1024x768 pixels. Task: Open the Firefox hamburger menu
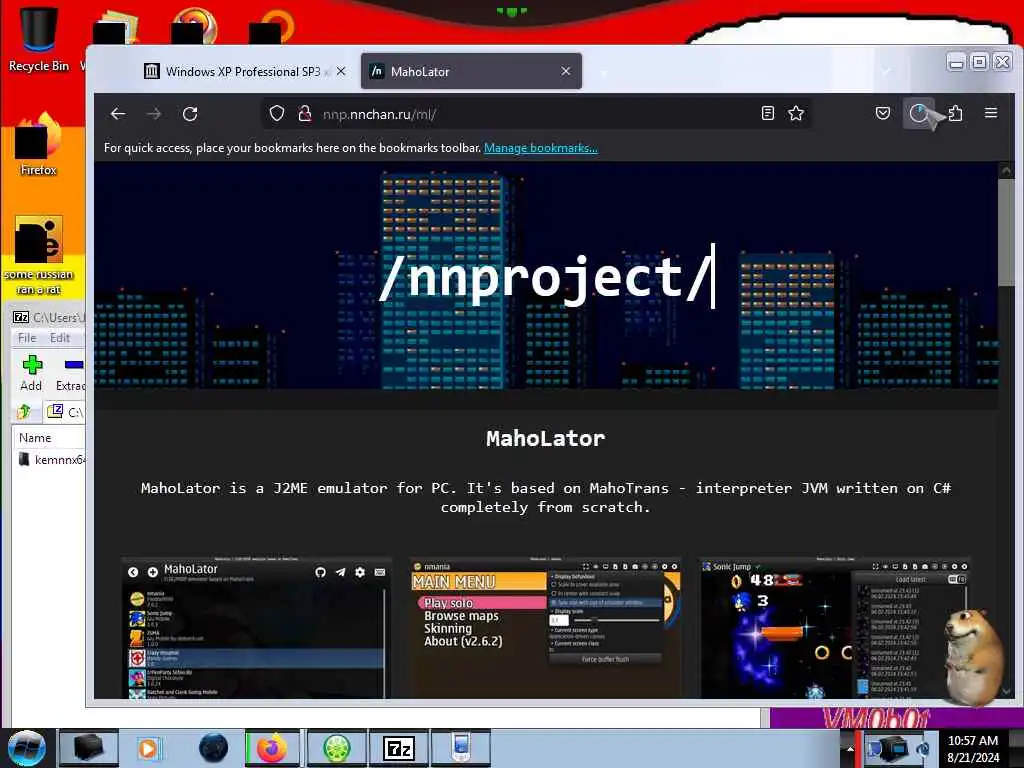(991, 113)
